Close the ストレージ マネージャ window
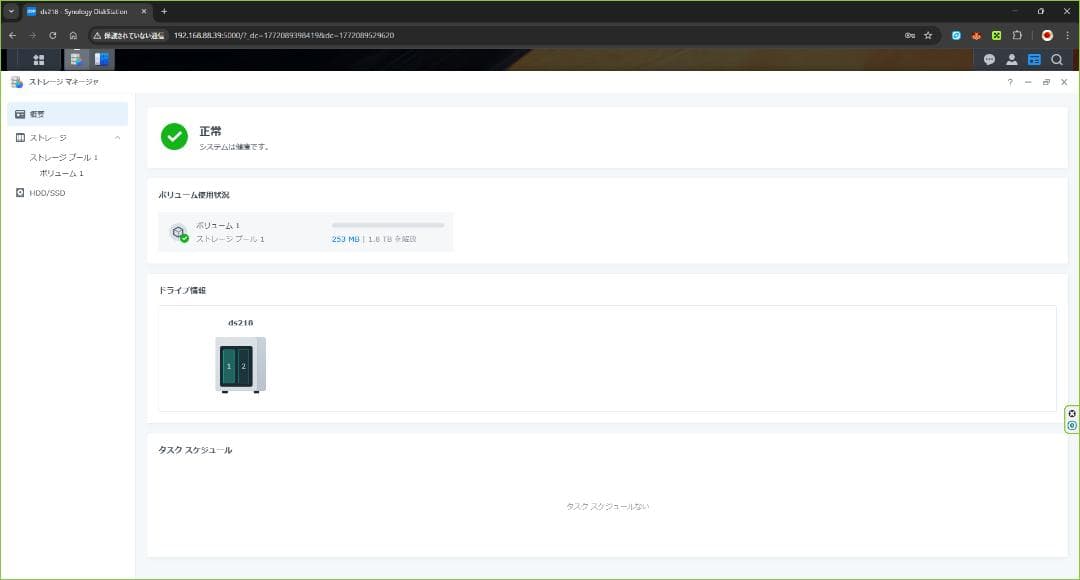1080x580 pixels. (1064, 82)
